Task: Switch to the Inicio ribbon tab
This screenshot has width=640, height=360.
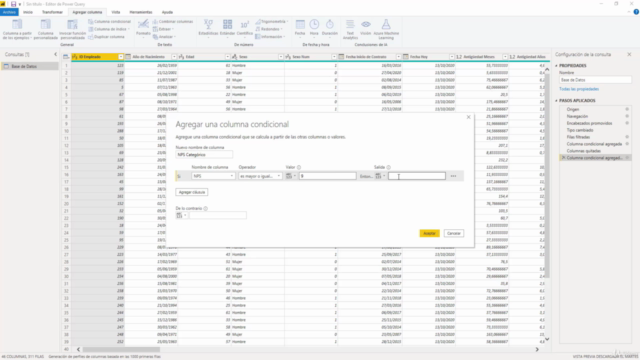Action: point(28,12)
